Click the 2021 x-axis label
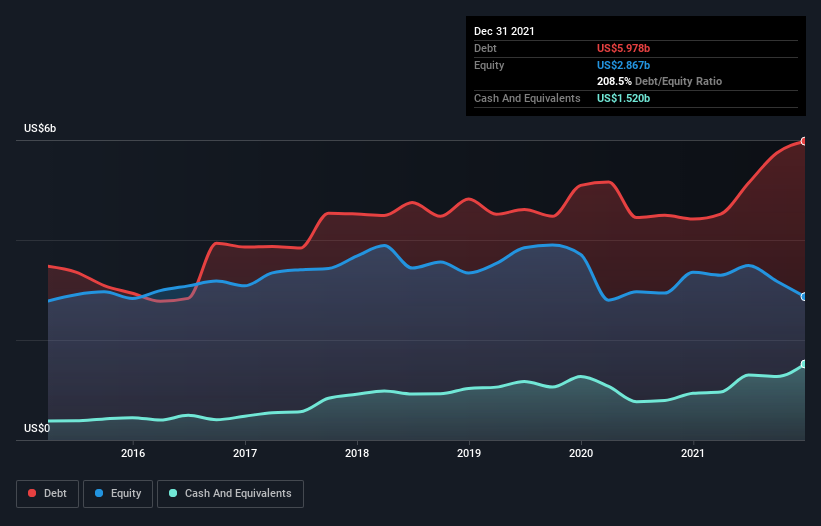The height and width of the screenshot is (526, 821). [693, 453]
